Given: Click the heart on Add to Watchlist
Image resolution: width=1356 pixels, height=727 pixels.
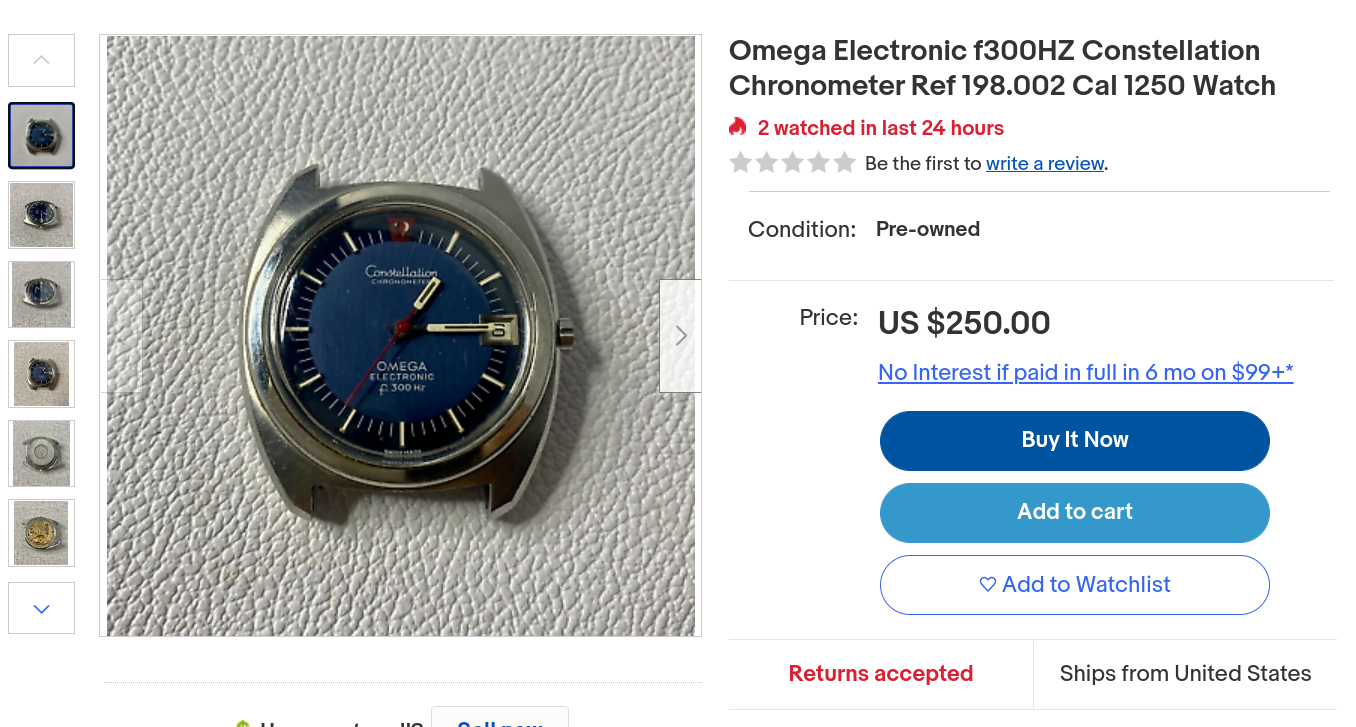Looking at the screenshot, I should pyautogui.click(x=988, y=585).
